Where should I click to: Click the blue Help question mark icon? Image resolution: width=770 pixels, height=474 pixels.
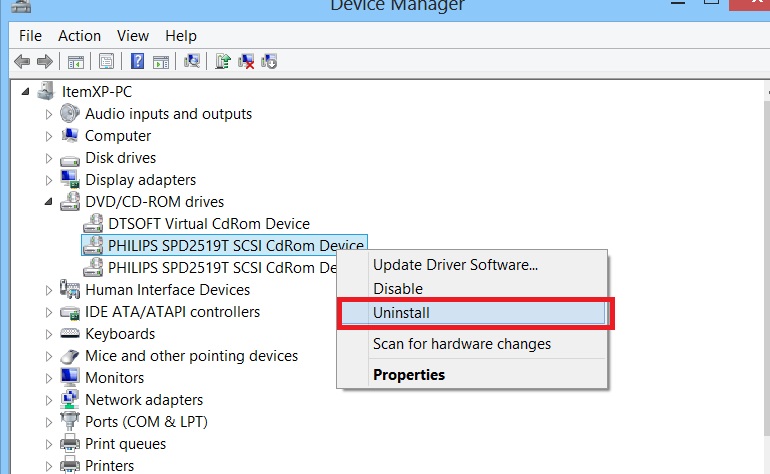(x=138, y=62)
